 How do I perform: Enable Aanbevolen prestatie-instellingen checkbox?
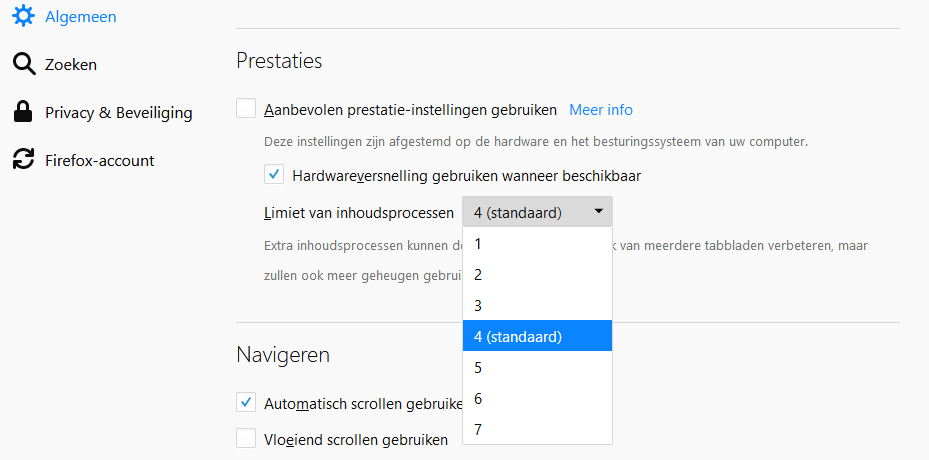point(246,109)
